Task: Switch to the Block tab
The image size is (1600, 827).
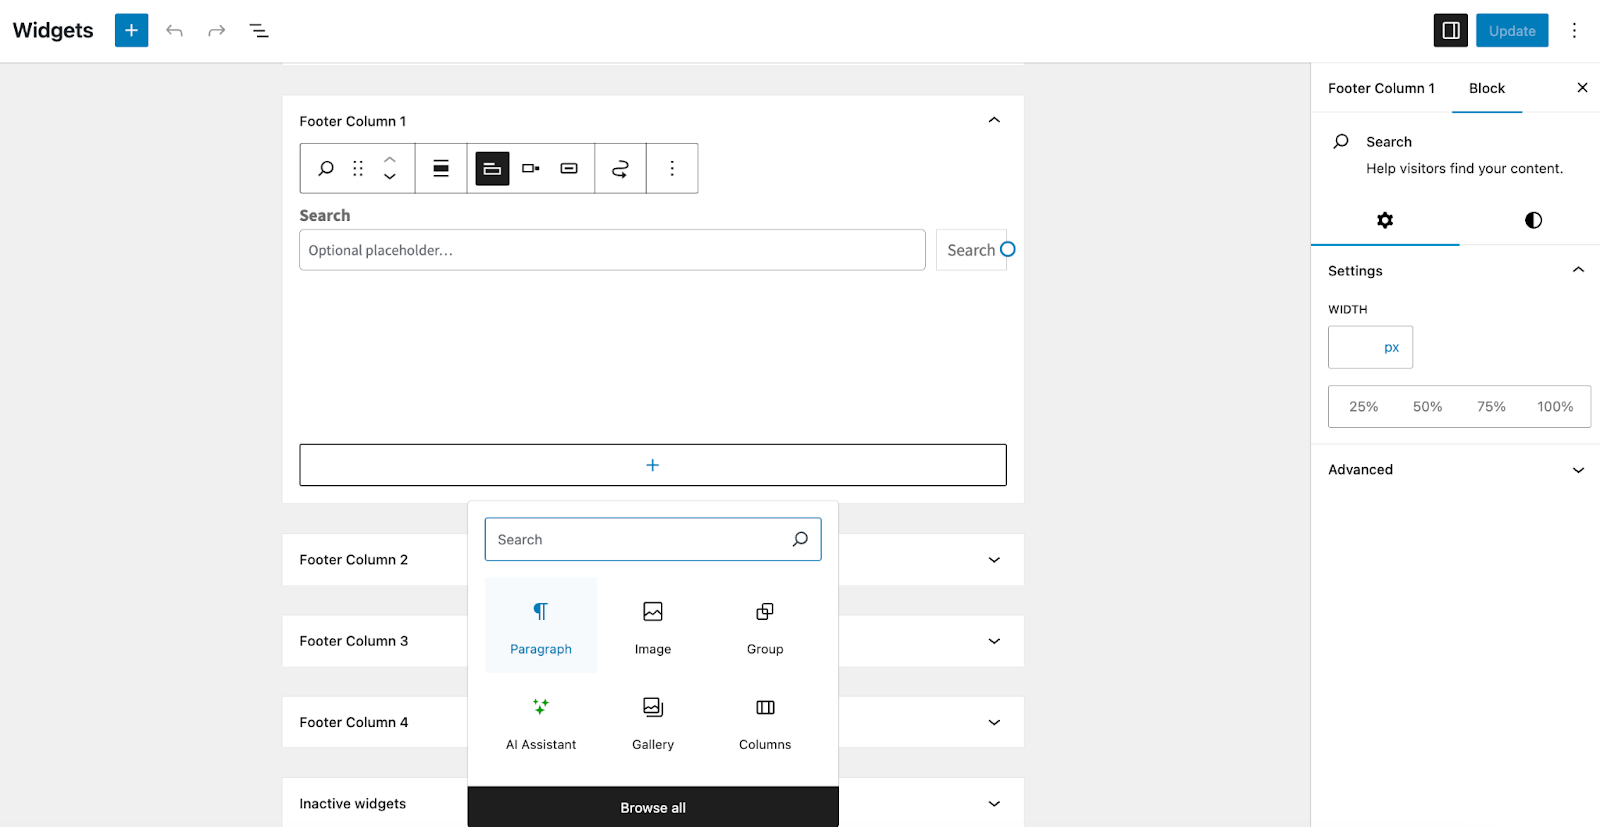Action: click(1487, 88)
